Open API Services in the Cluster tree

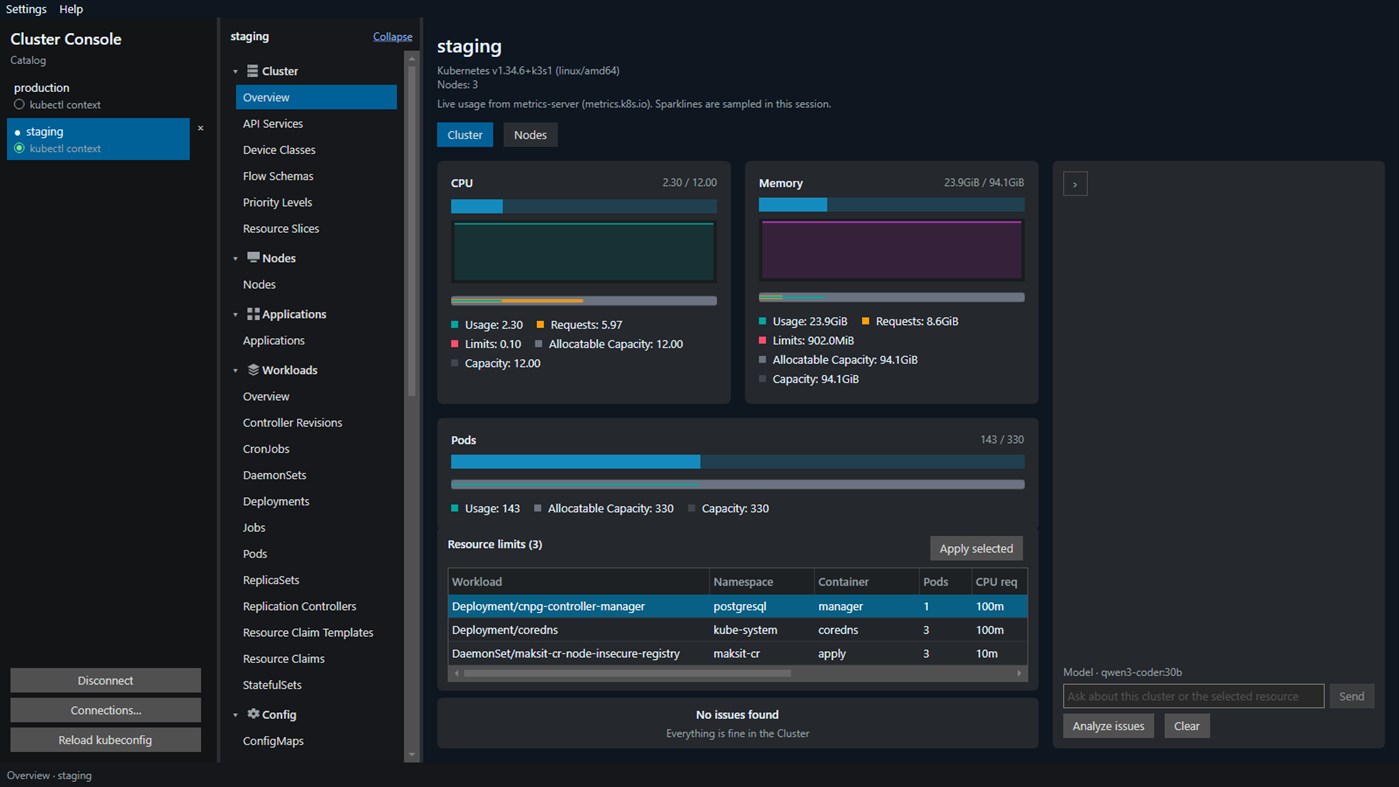click(273, 123)
